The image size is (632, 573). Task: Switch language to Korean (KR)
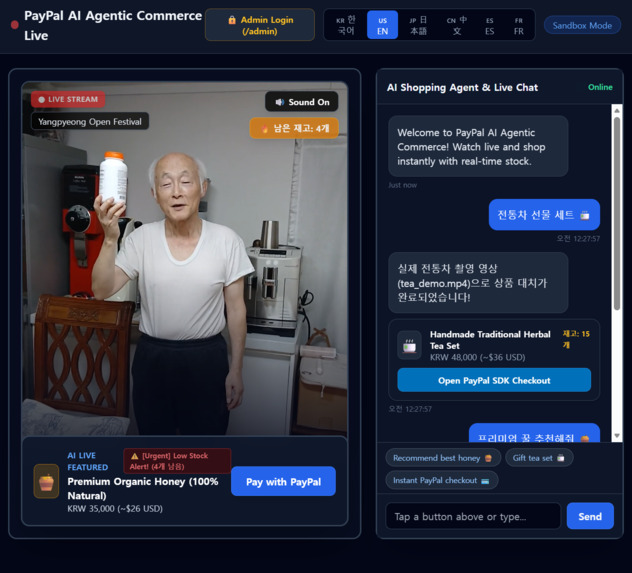[x=346, y=25]
